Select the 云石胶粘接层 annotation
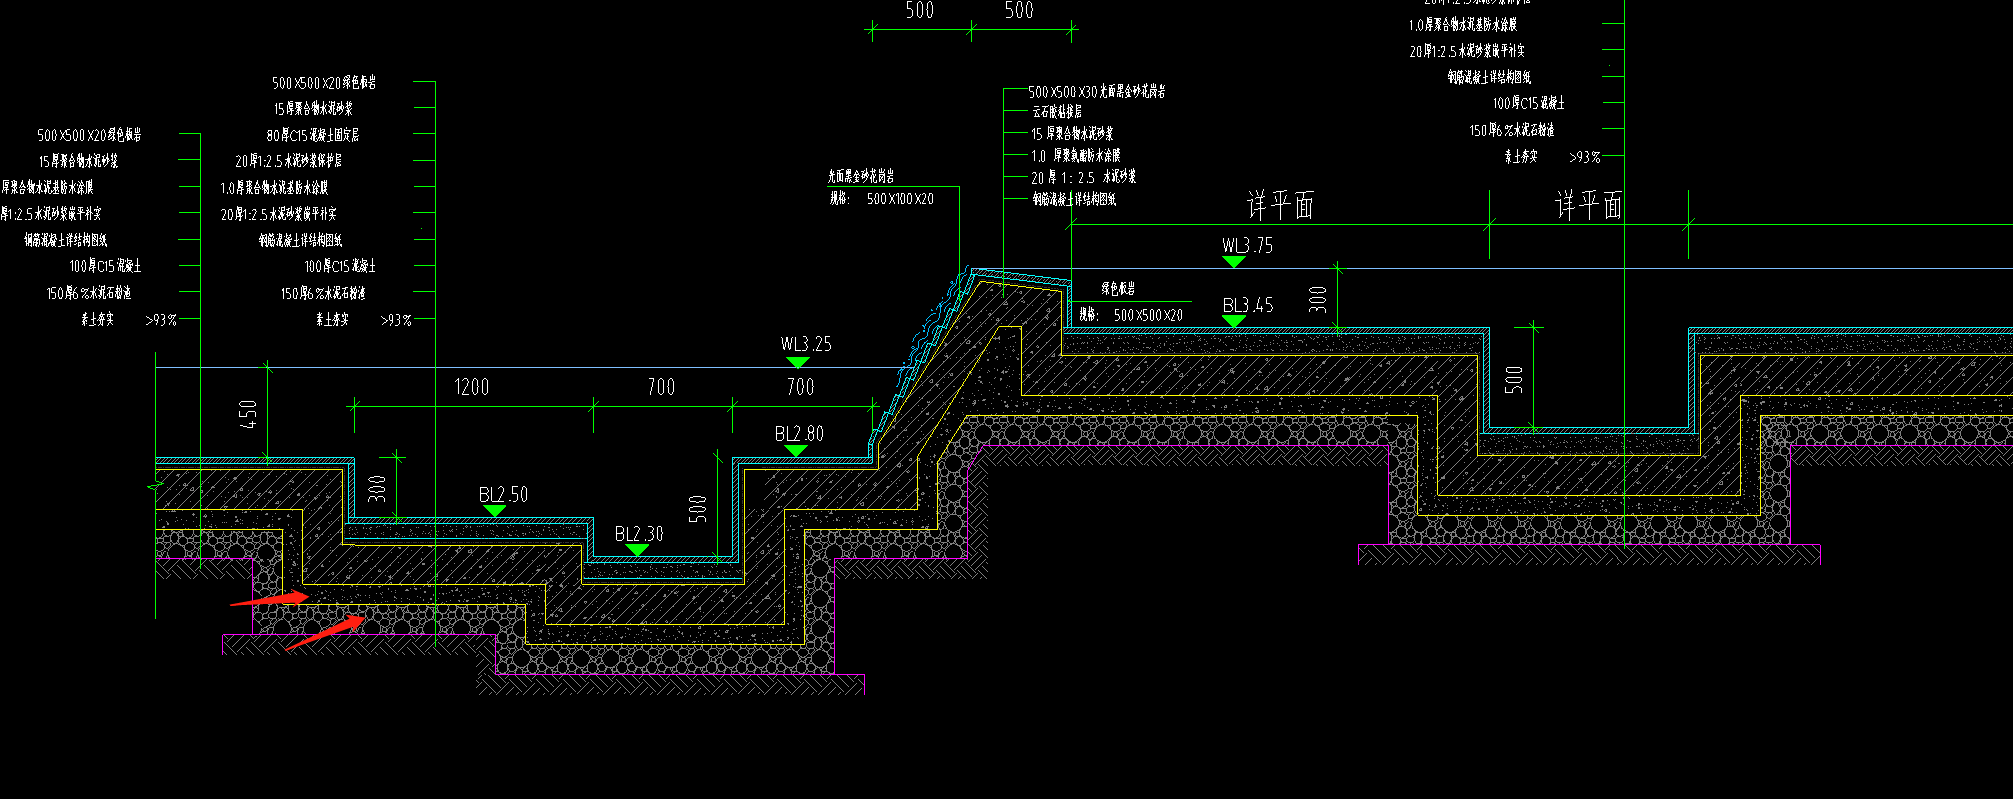This screenshot has width=2013, height=799. (1057, 112)
